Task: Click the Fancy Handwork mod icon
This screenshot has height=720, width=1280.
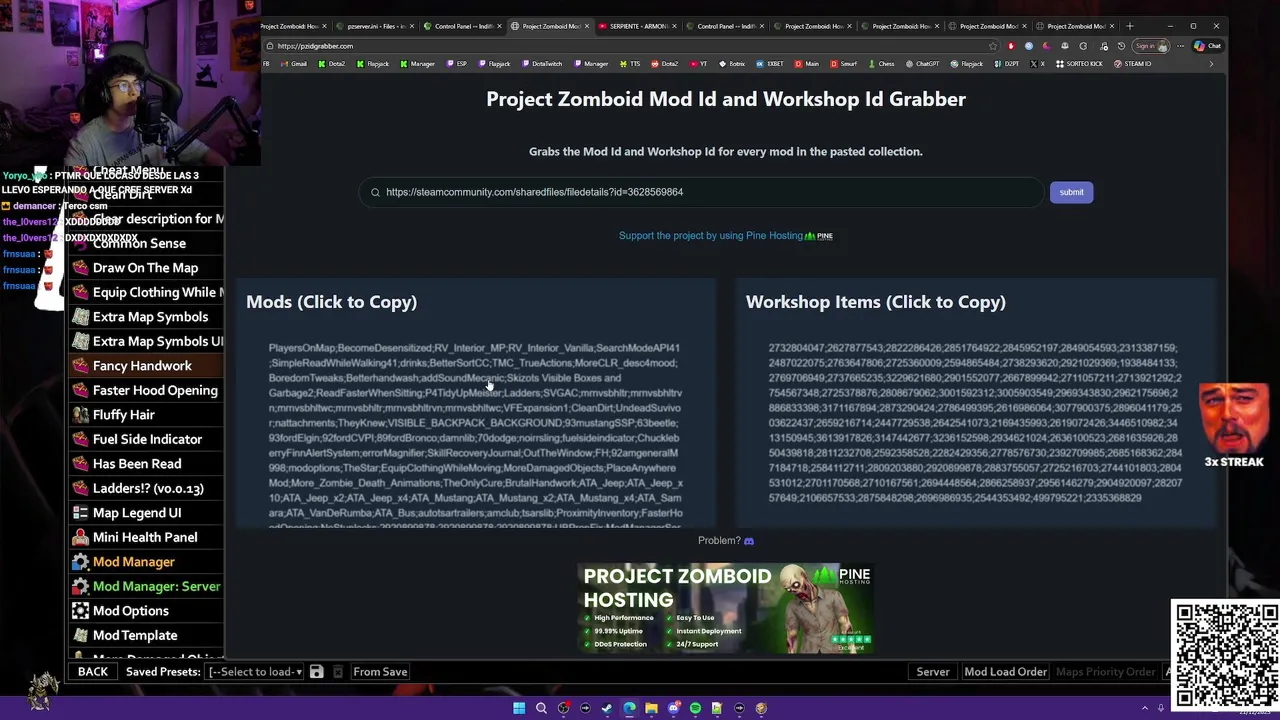Action: click(x=80, y=366)
